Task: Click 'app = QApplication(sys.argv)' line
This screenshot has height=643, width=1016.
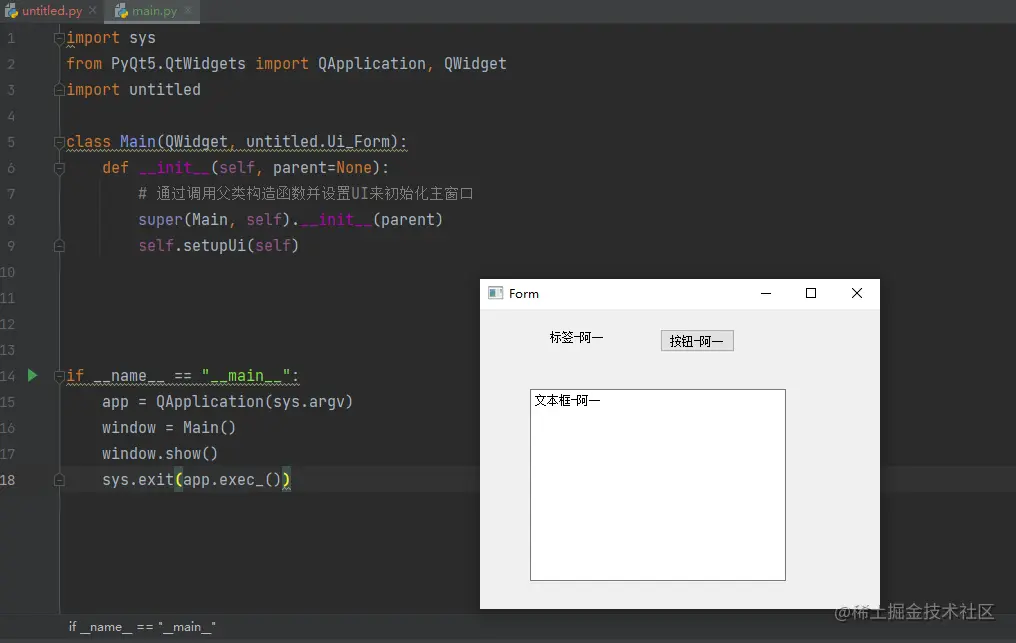Action: 227,401
